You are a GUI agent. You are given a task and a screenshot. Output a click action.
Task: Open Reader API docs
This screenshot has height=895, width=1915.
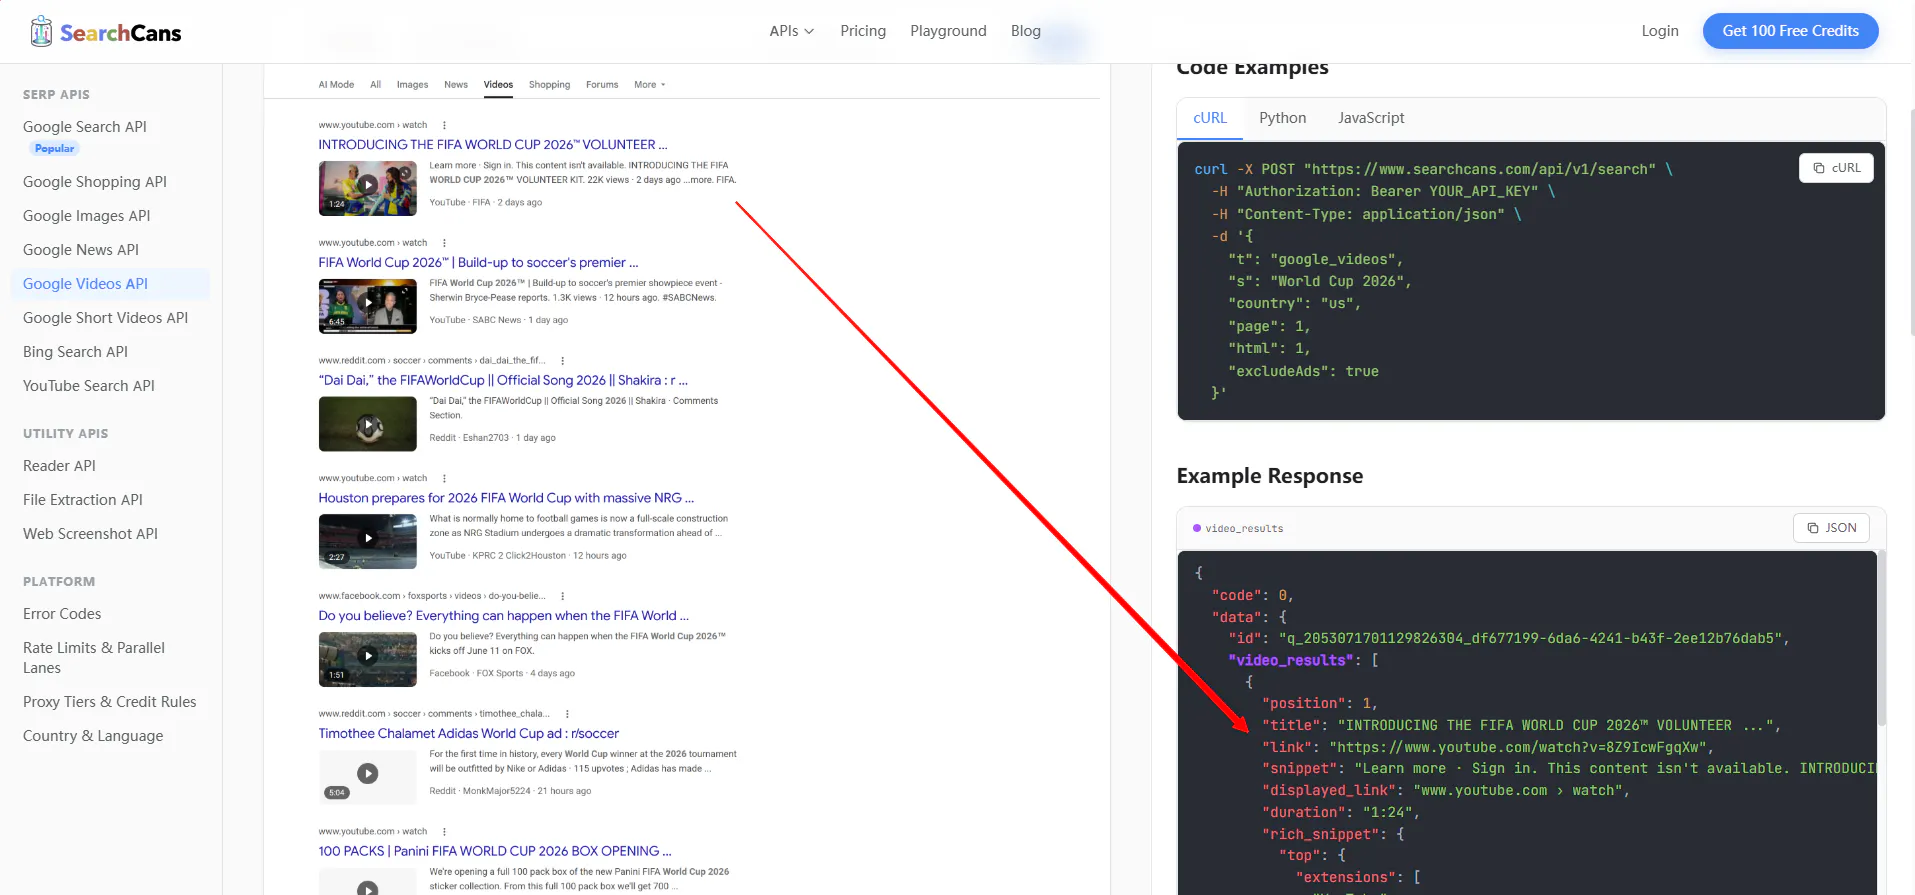60,466
